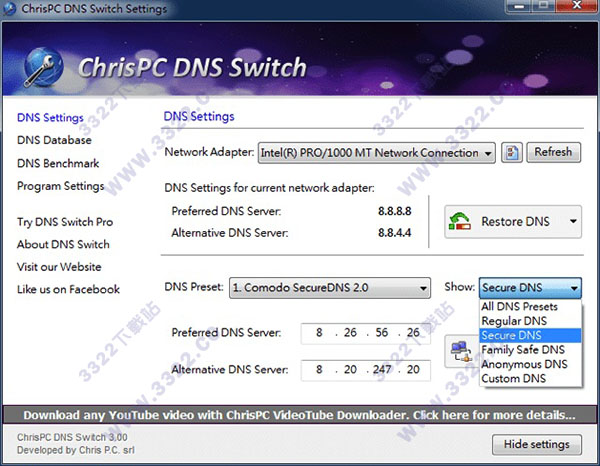Open DNS Settings in sidebar
This screenshot has width=600, height=466.
(x=50, y=117)
